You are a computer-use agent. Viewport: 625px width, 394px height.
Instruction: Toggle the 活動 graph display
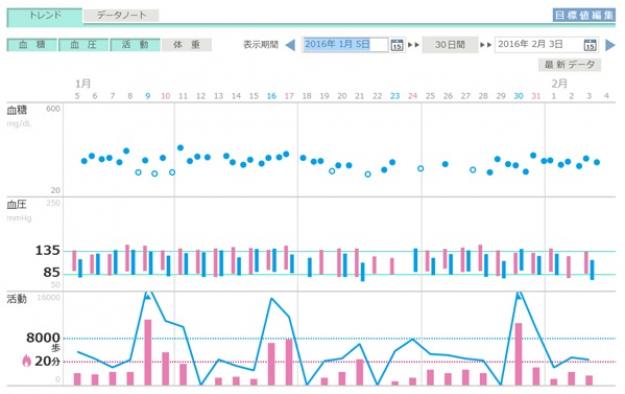click(135, 45)
